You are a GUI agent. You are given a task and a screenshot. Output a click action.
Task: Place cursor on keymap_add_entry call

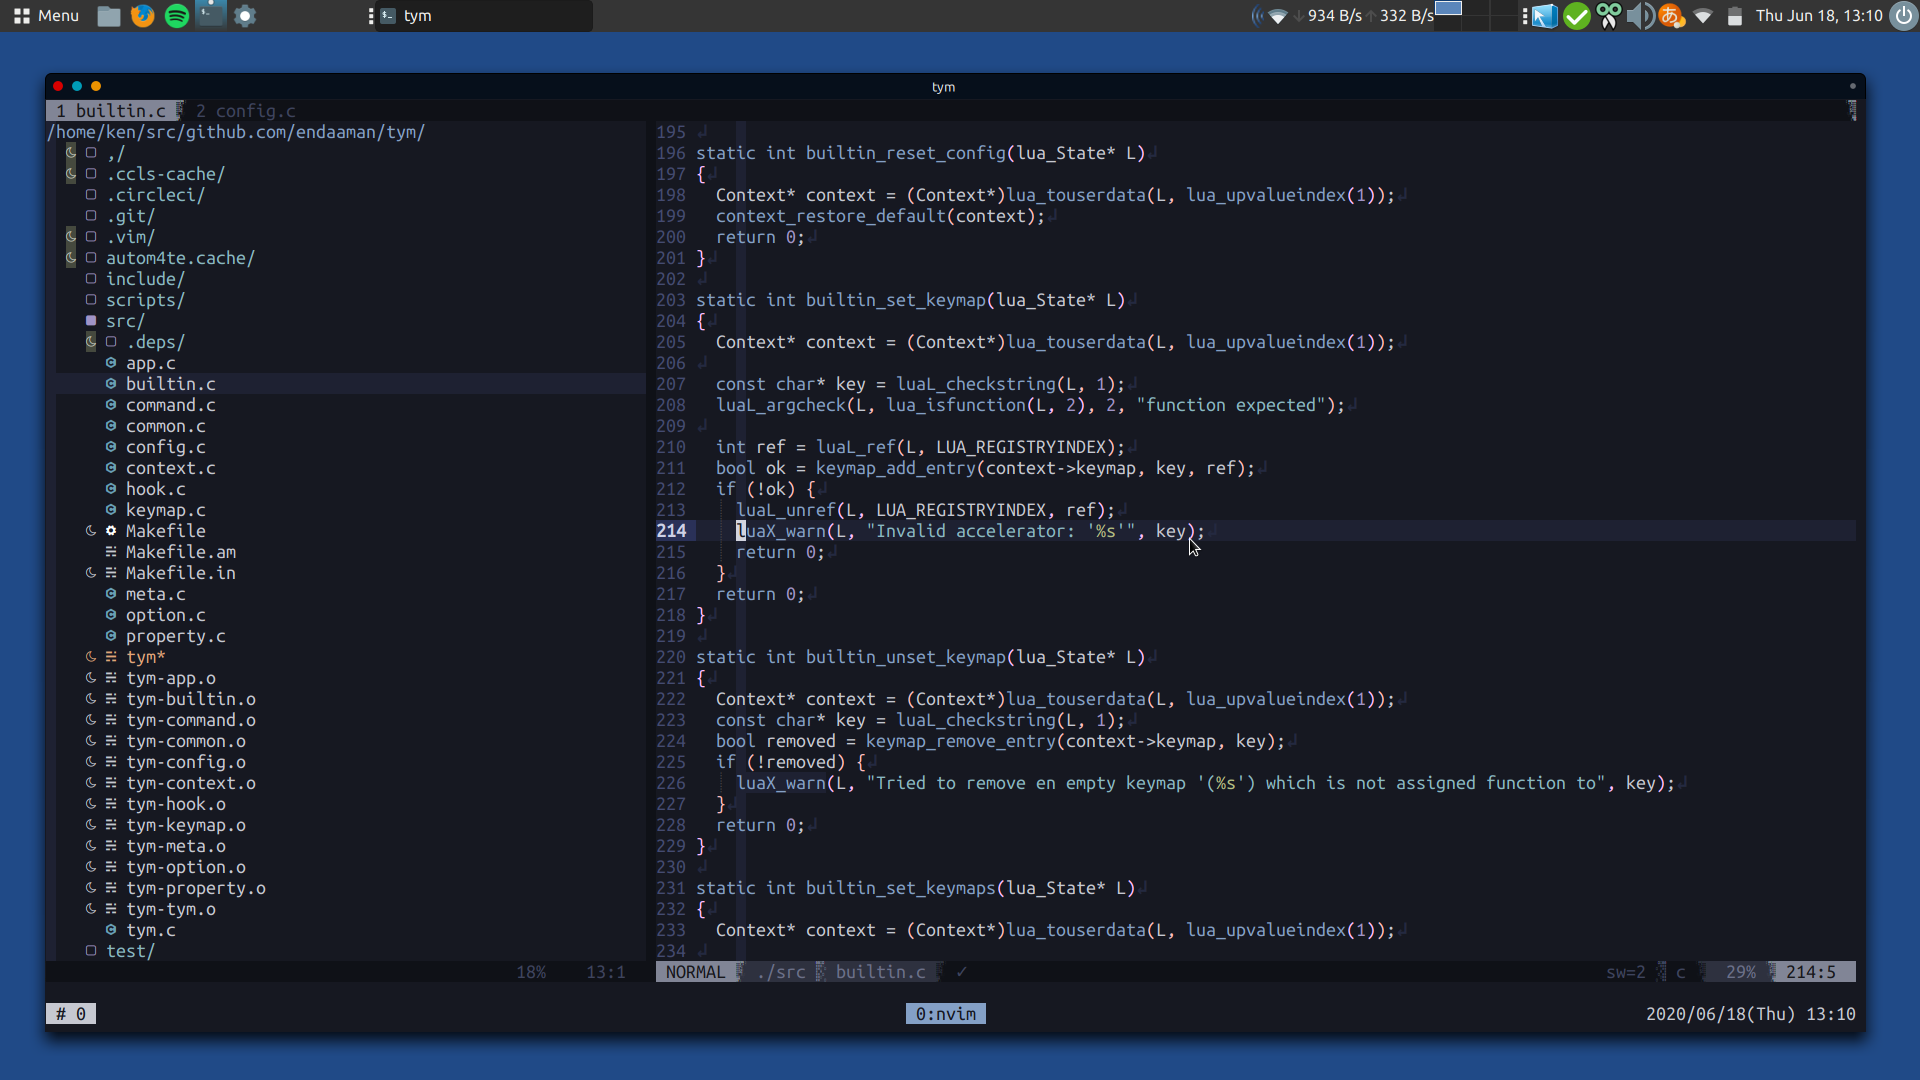click(x=895, y=468)
